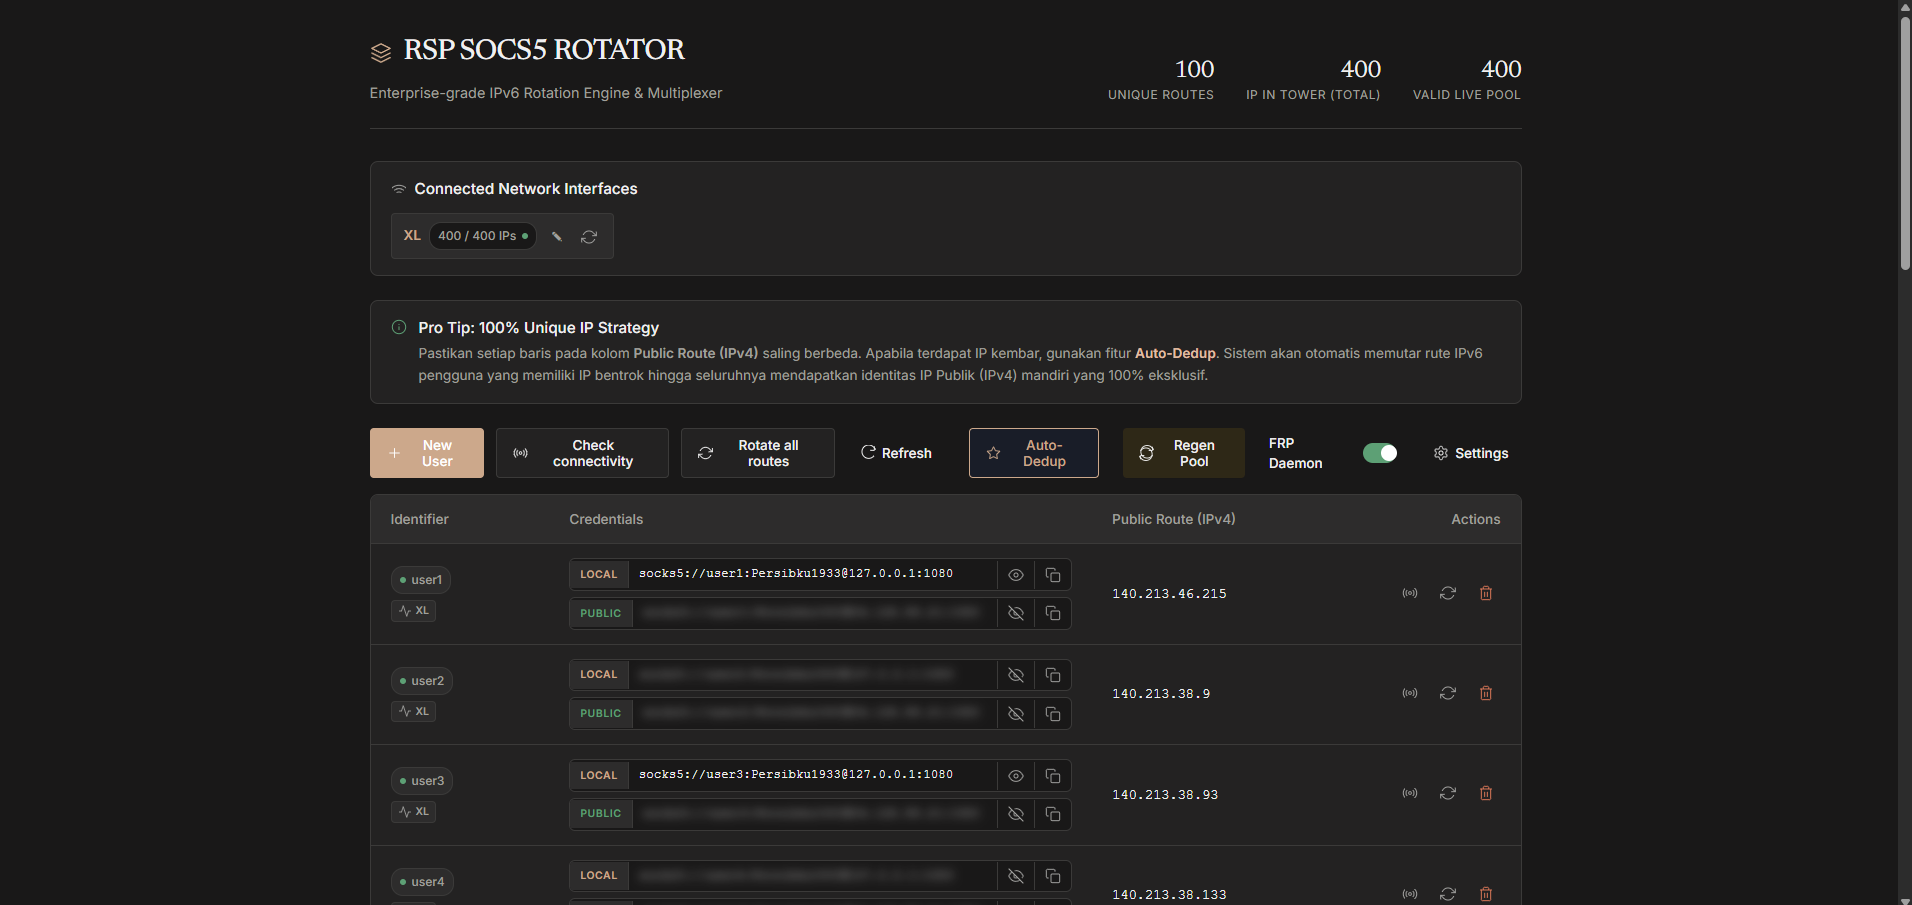Rotate route for user1 row
The image size is (1912, 905).
click(x=1448, y=593)
